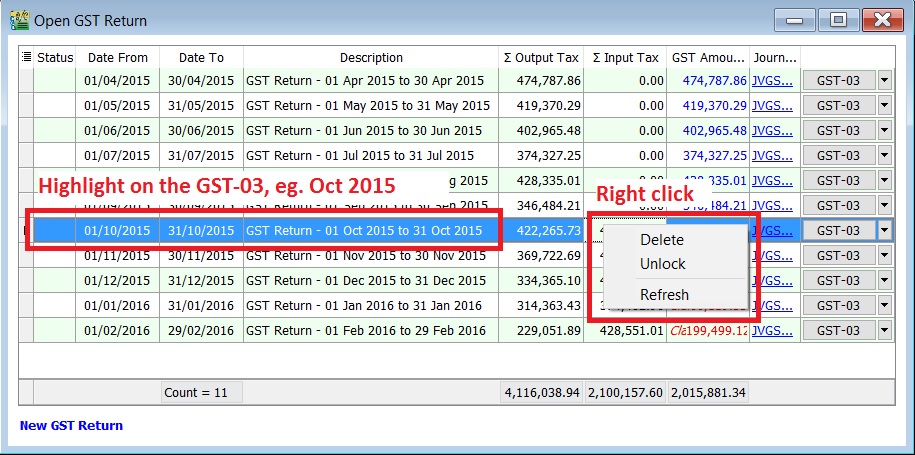The width and height of the screenshot is (915, 455).
Task: Choose Delete from the context menu
Action: tap(662, 240)
